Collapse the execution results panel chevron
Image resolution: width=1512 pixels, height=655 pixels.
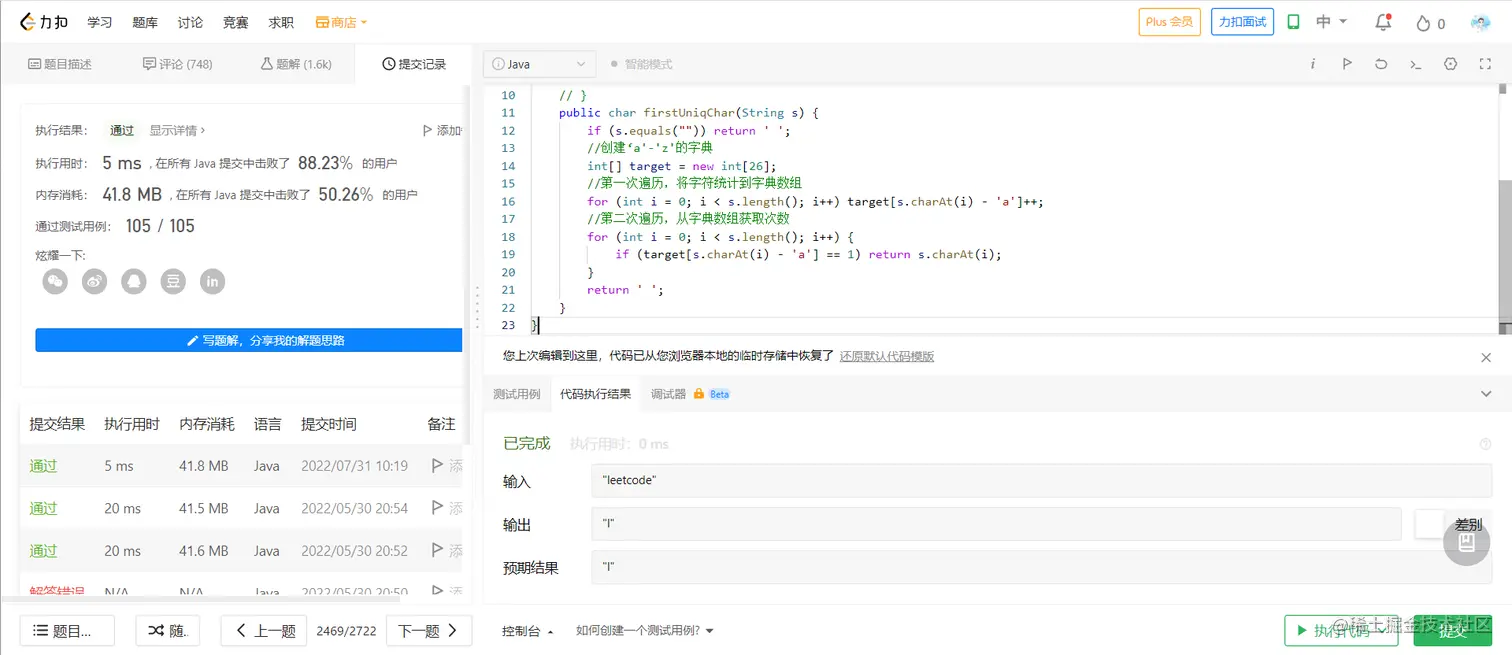[1486, 394]
